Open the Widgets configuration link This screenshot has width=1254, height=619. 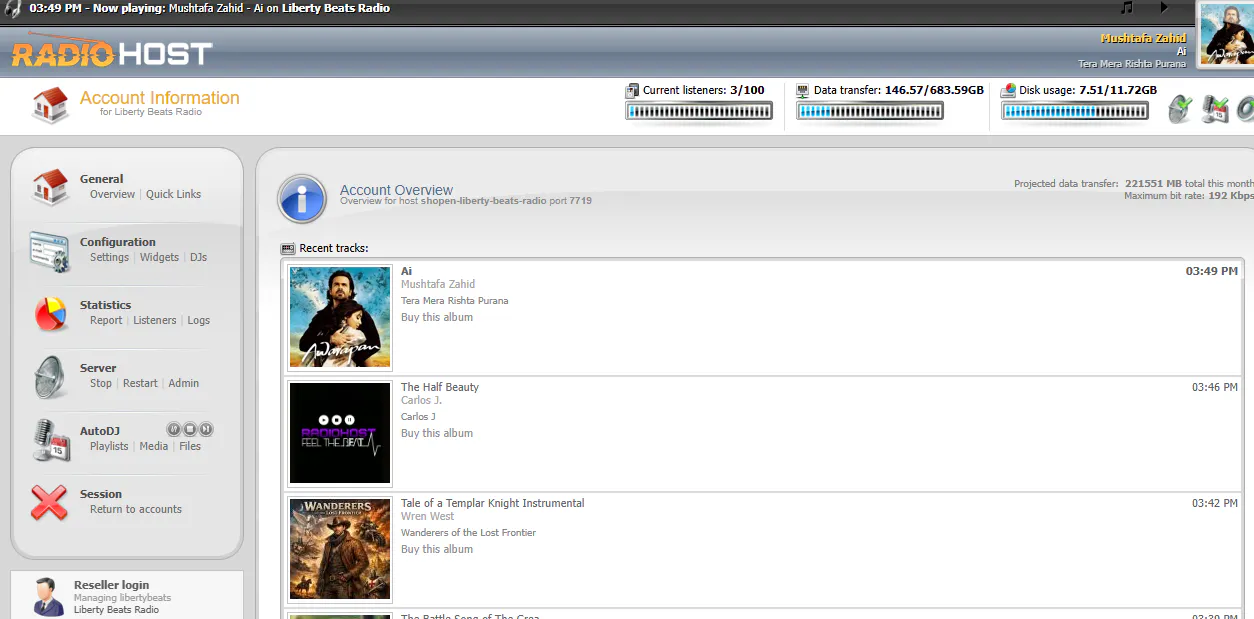[159, 257]
